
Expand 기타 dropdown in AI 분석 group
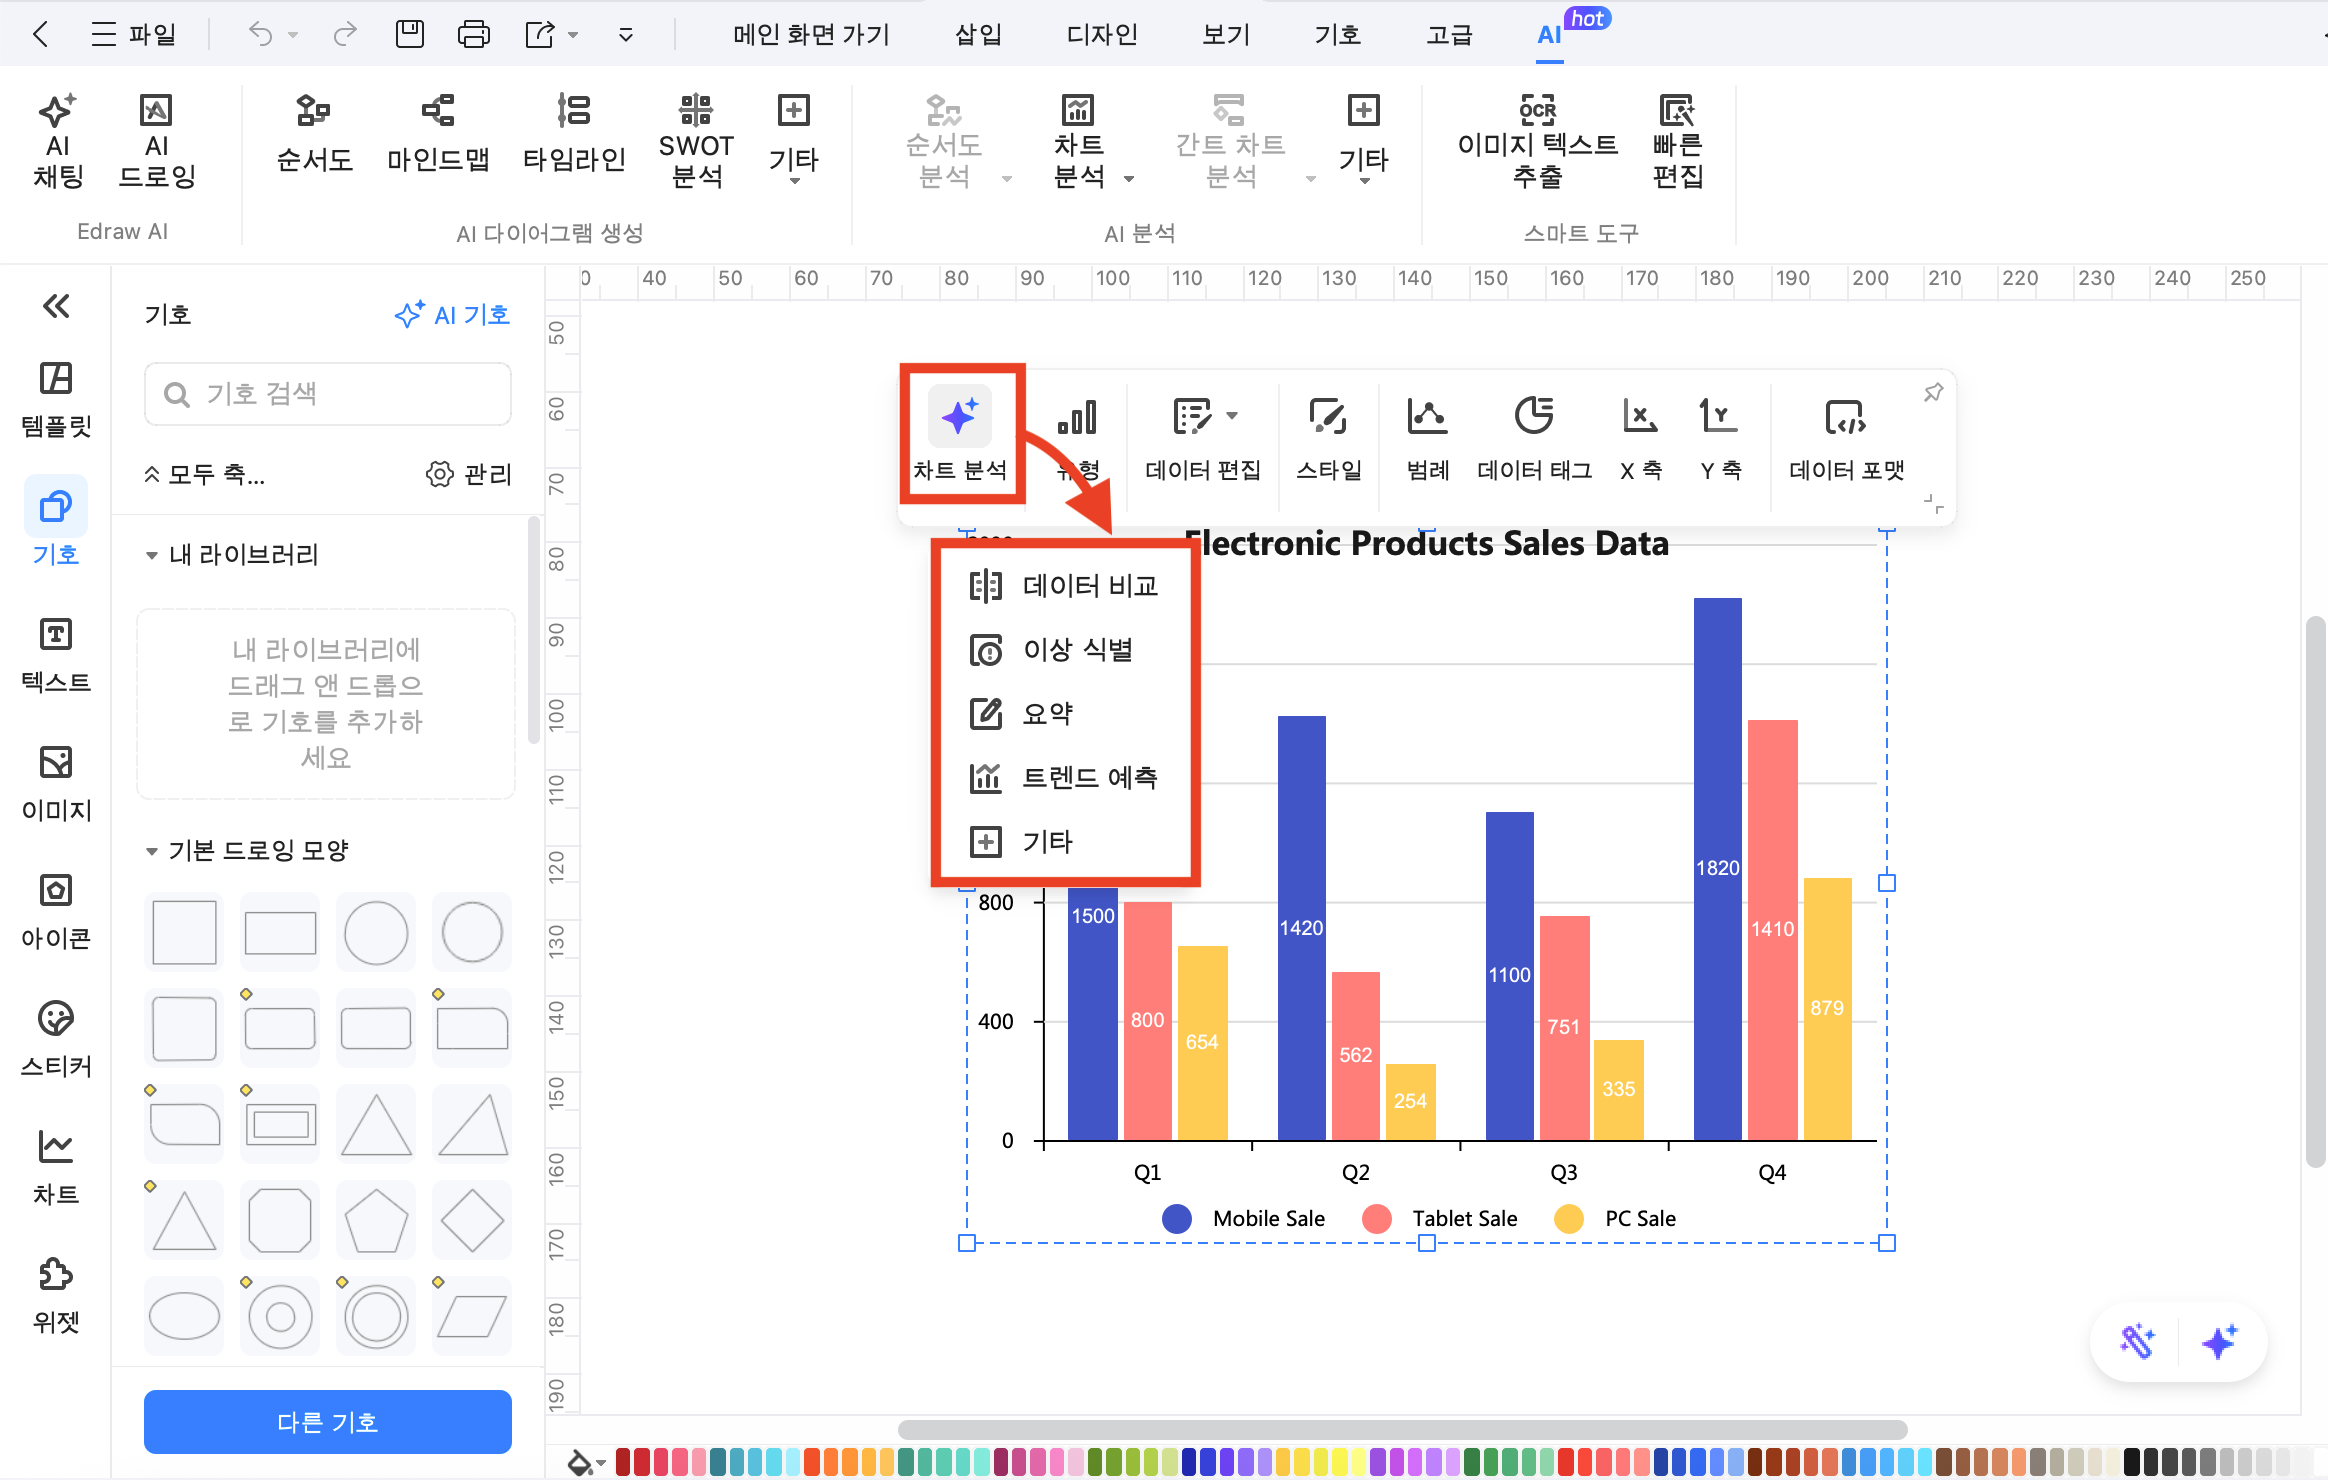(x=1364, y=180)
